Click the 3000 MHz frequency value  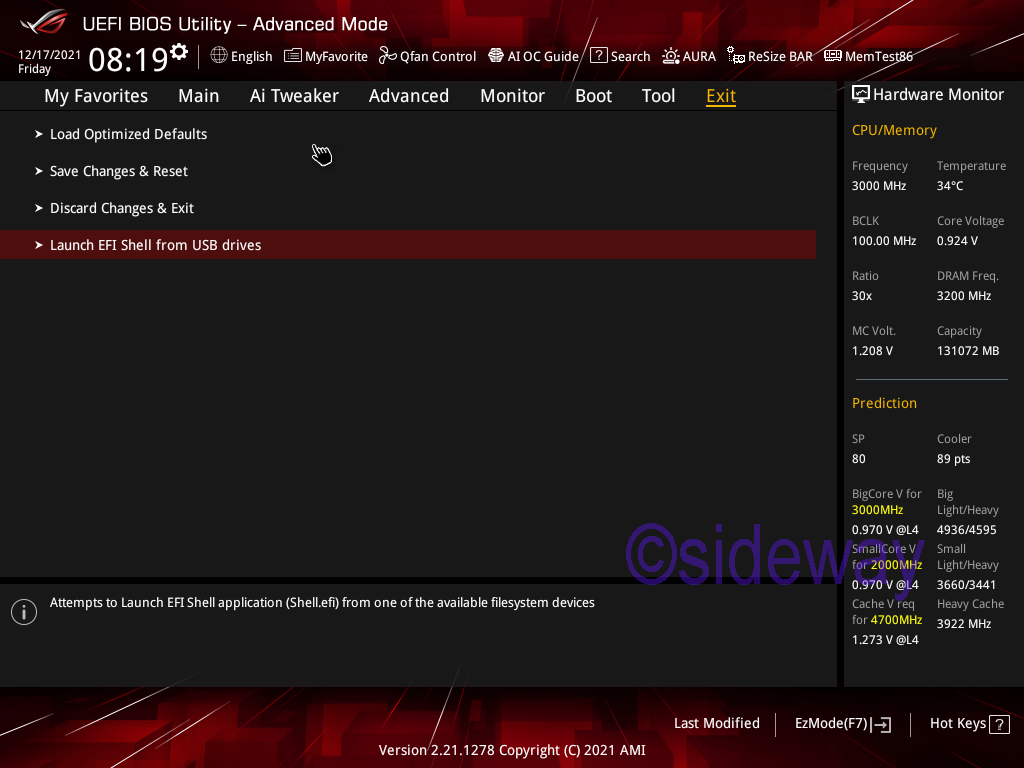click(879, 186)
